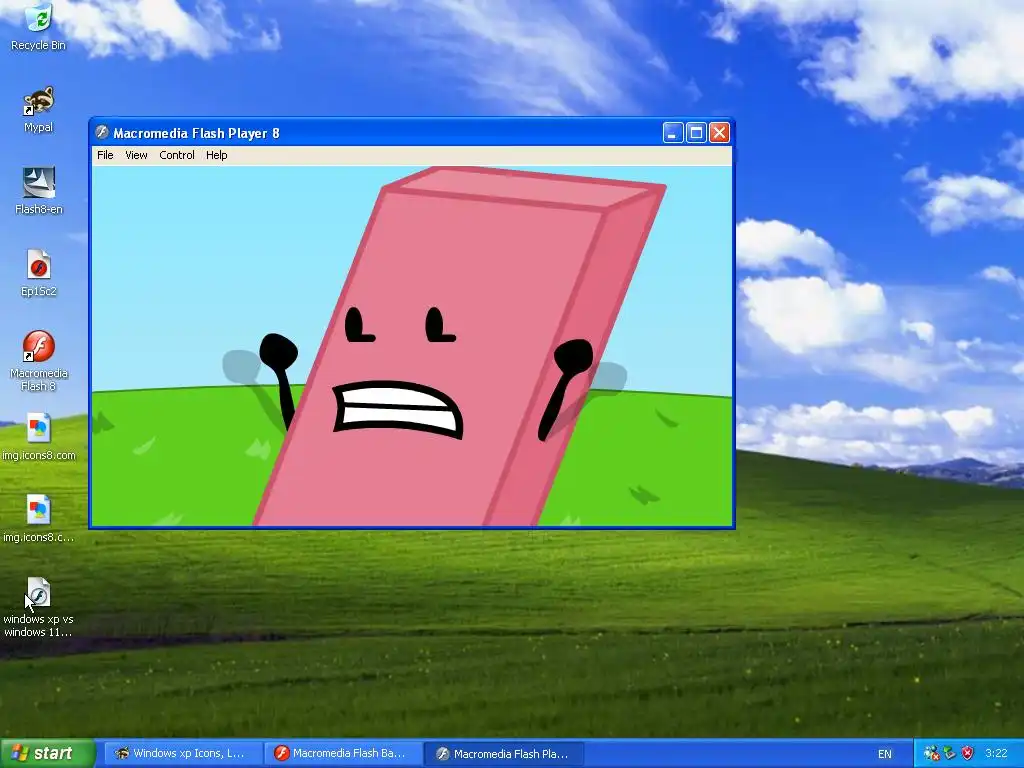The image size is (1024, 768).
Task: Open the View menu in Flash Player
Action: (136, 155)
